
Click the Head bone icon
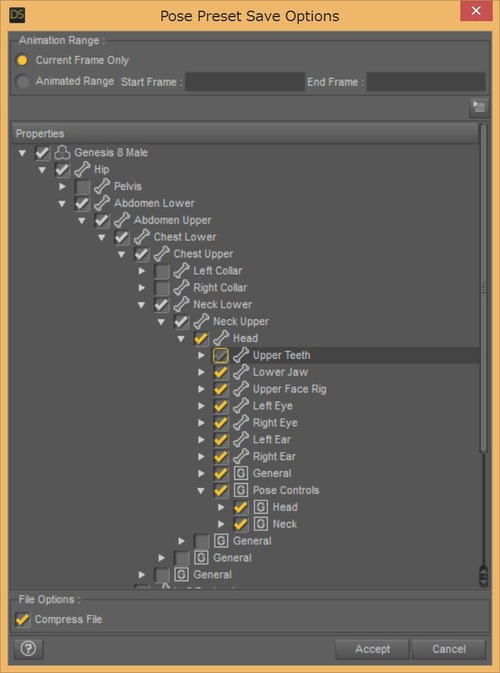coord(221,338)
